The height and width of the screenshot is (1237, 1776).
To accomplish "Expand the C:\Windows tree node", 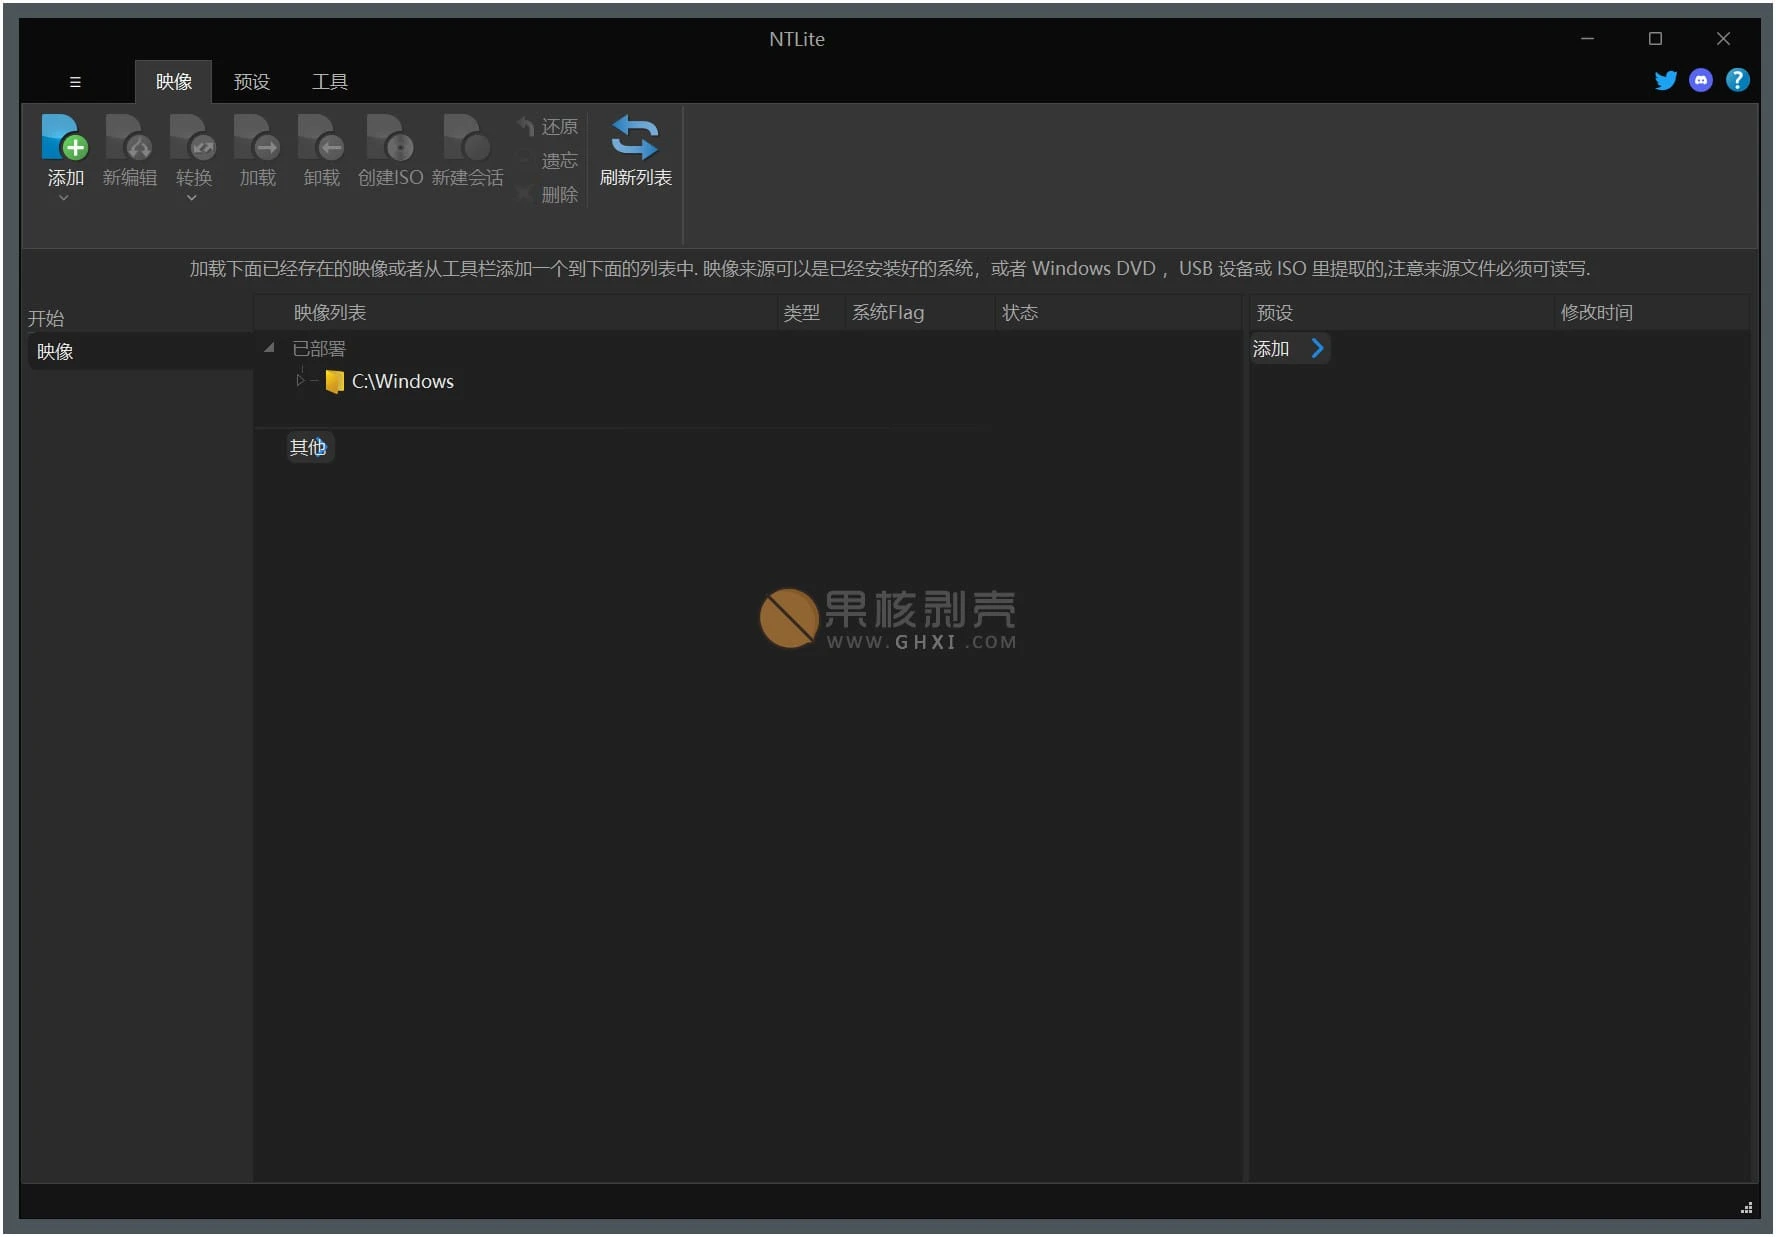I will [x=300, y=381].
